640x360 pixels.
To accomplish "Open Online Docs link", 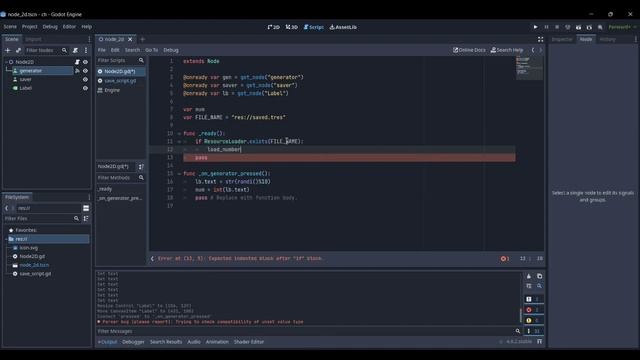I will (x=469, y=50).
